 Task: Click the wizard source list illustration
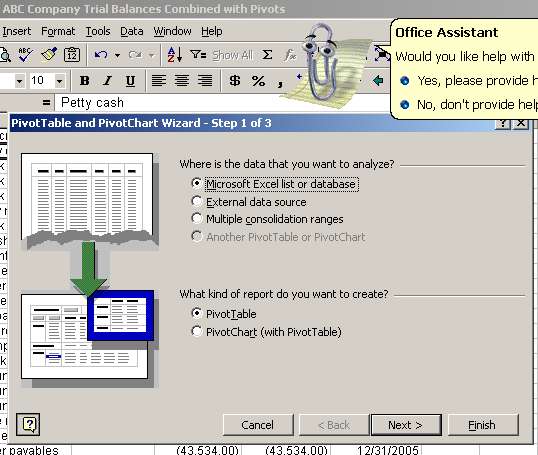coord(89,201)
